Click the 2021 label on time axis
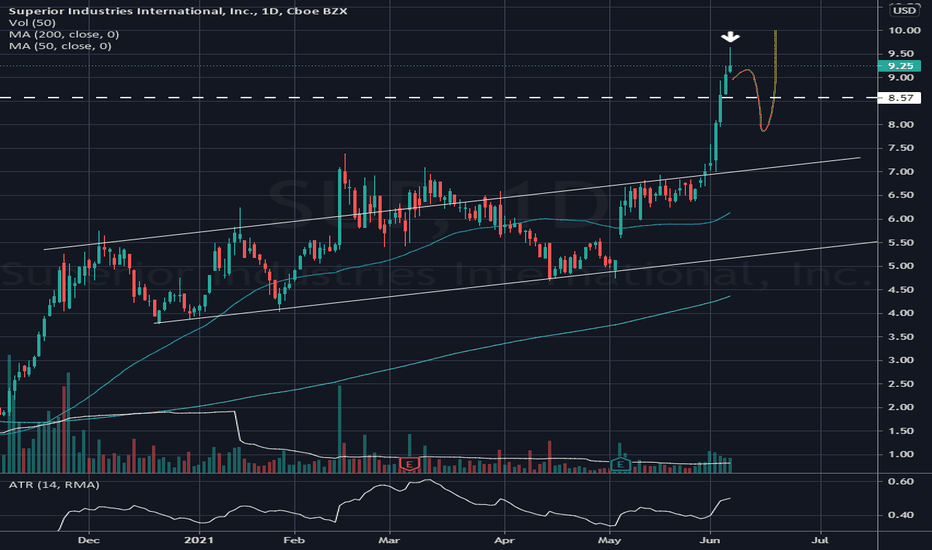Viewport: 932px width, 550px height. pyautogui.click(x=199, y=540)
